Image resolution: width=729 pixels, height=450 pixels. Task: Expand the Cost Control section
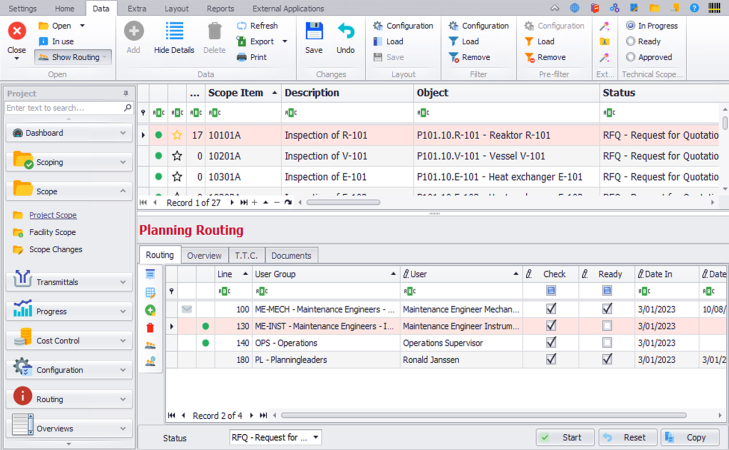pyautogui.click(x=69, y=340)
